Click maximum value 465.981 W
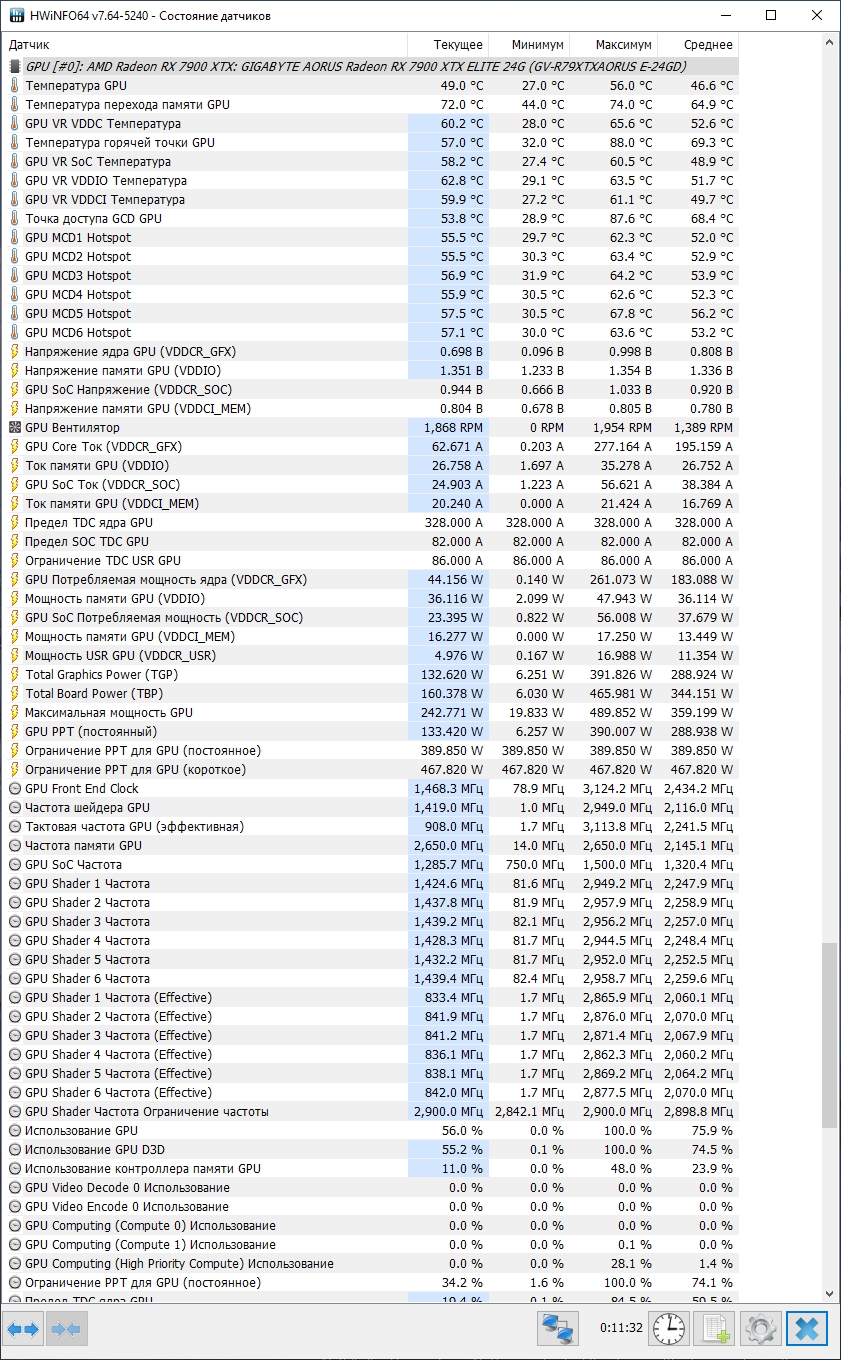This screenshot has height=1360, width=841. pos(613,694)
